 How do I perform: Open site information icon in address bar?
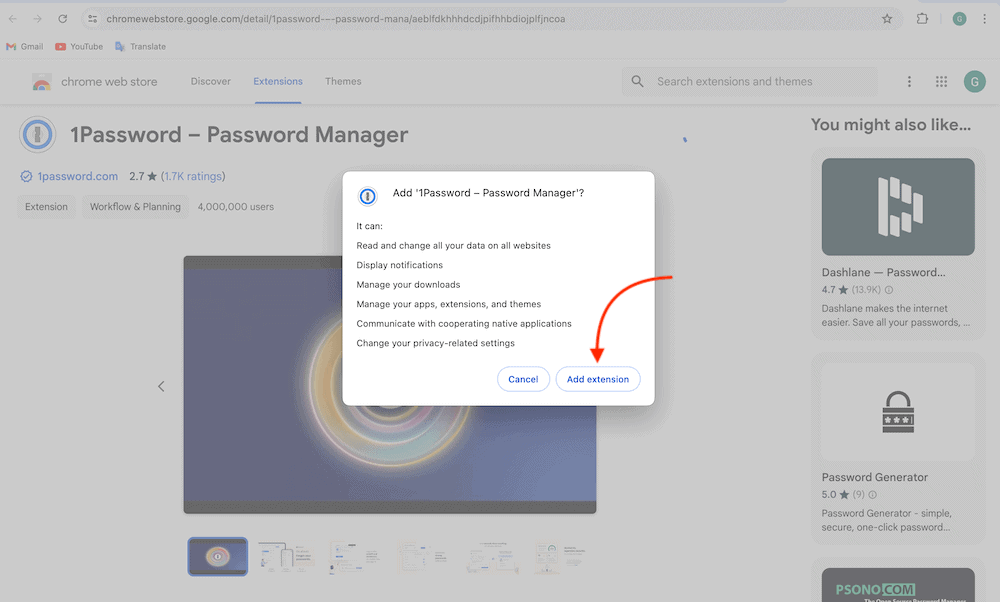pyautogui.click(x=92, y=19)
